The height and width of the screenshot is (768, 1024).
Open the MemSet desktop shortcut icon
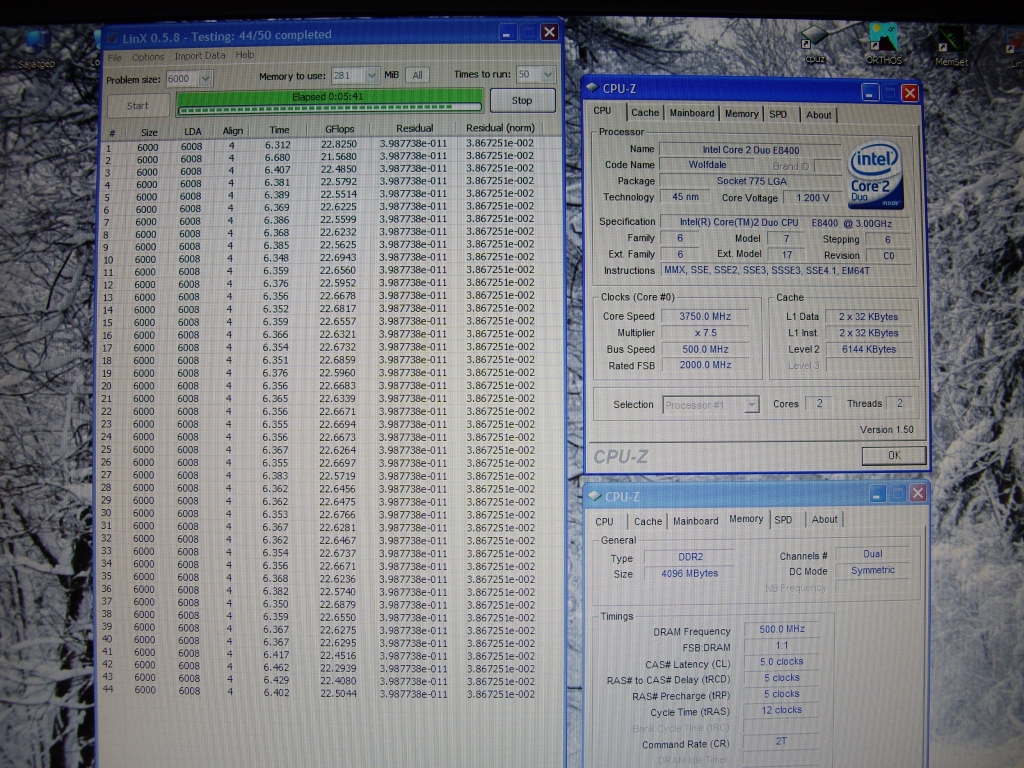951,46
